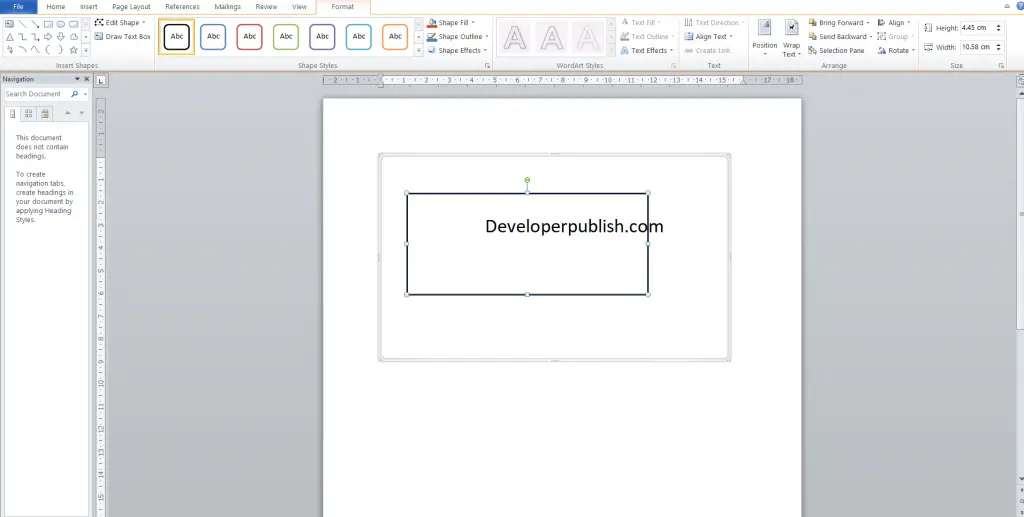Screen dimensions: 1024x517
Task: Select the Elbow Connector shape
Action: tap(22, 37)
